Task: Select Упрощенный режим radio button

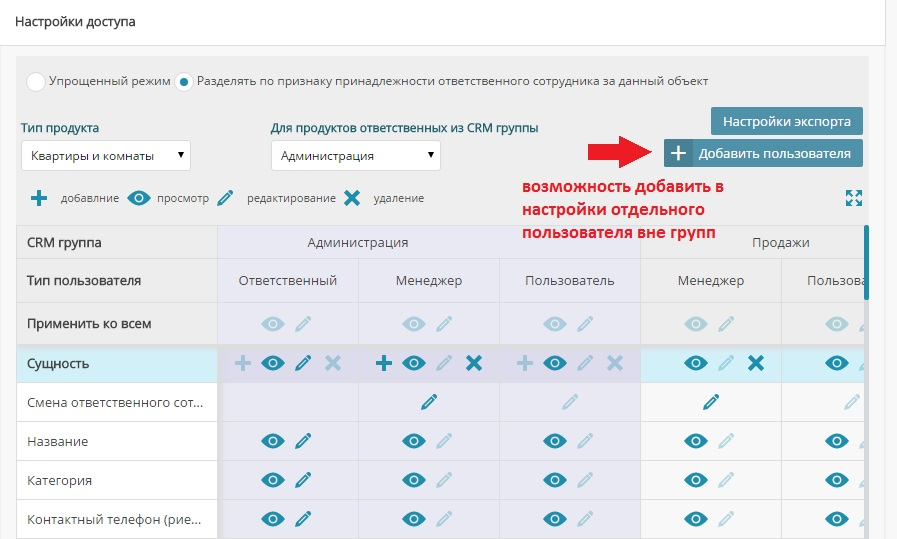Action: point(36,82)
